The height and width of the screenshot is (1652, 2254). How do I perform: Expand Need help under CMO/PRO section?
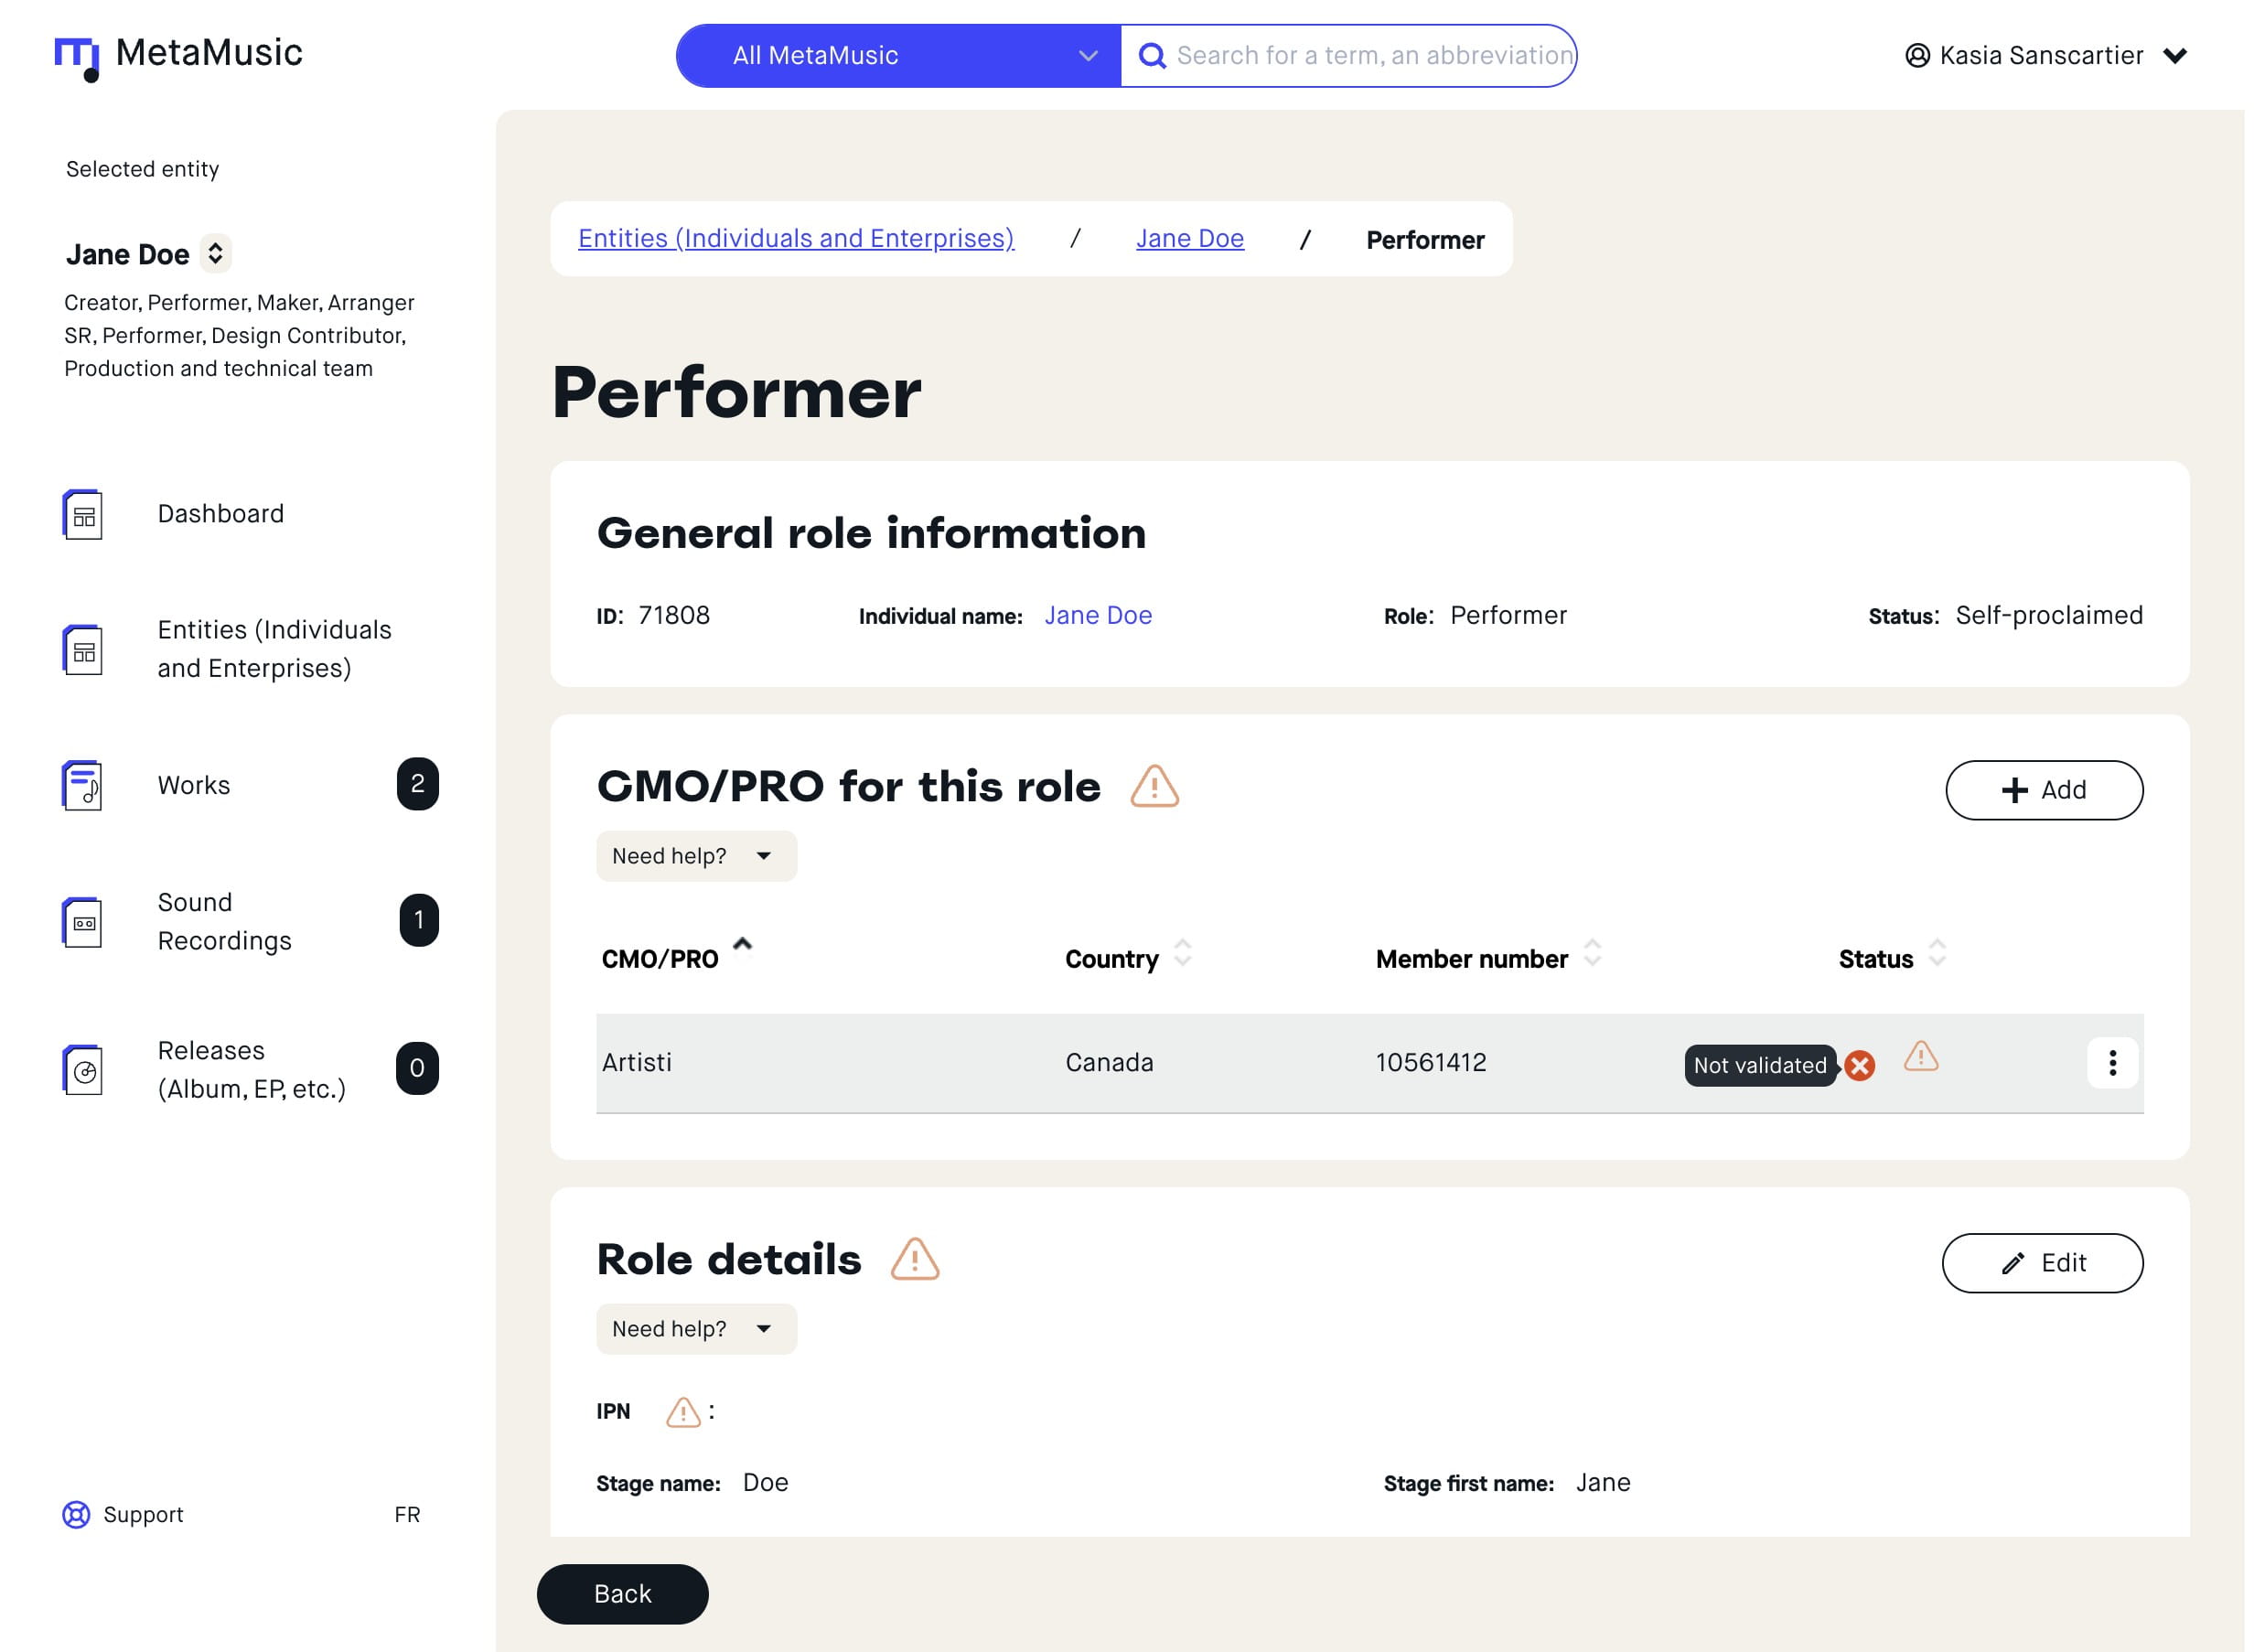[x=696, y=856]
